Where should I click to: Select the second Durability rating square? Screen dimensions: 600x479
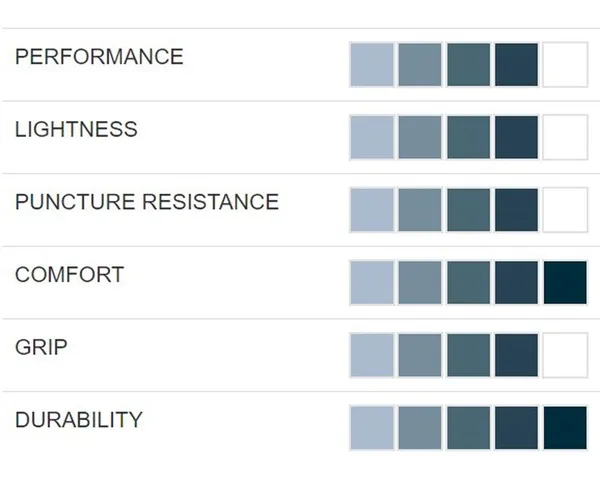[x=420, y=428]
